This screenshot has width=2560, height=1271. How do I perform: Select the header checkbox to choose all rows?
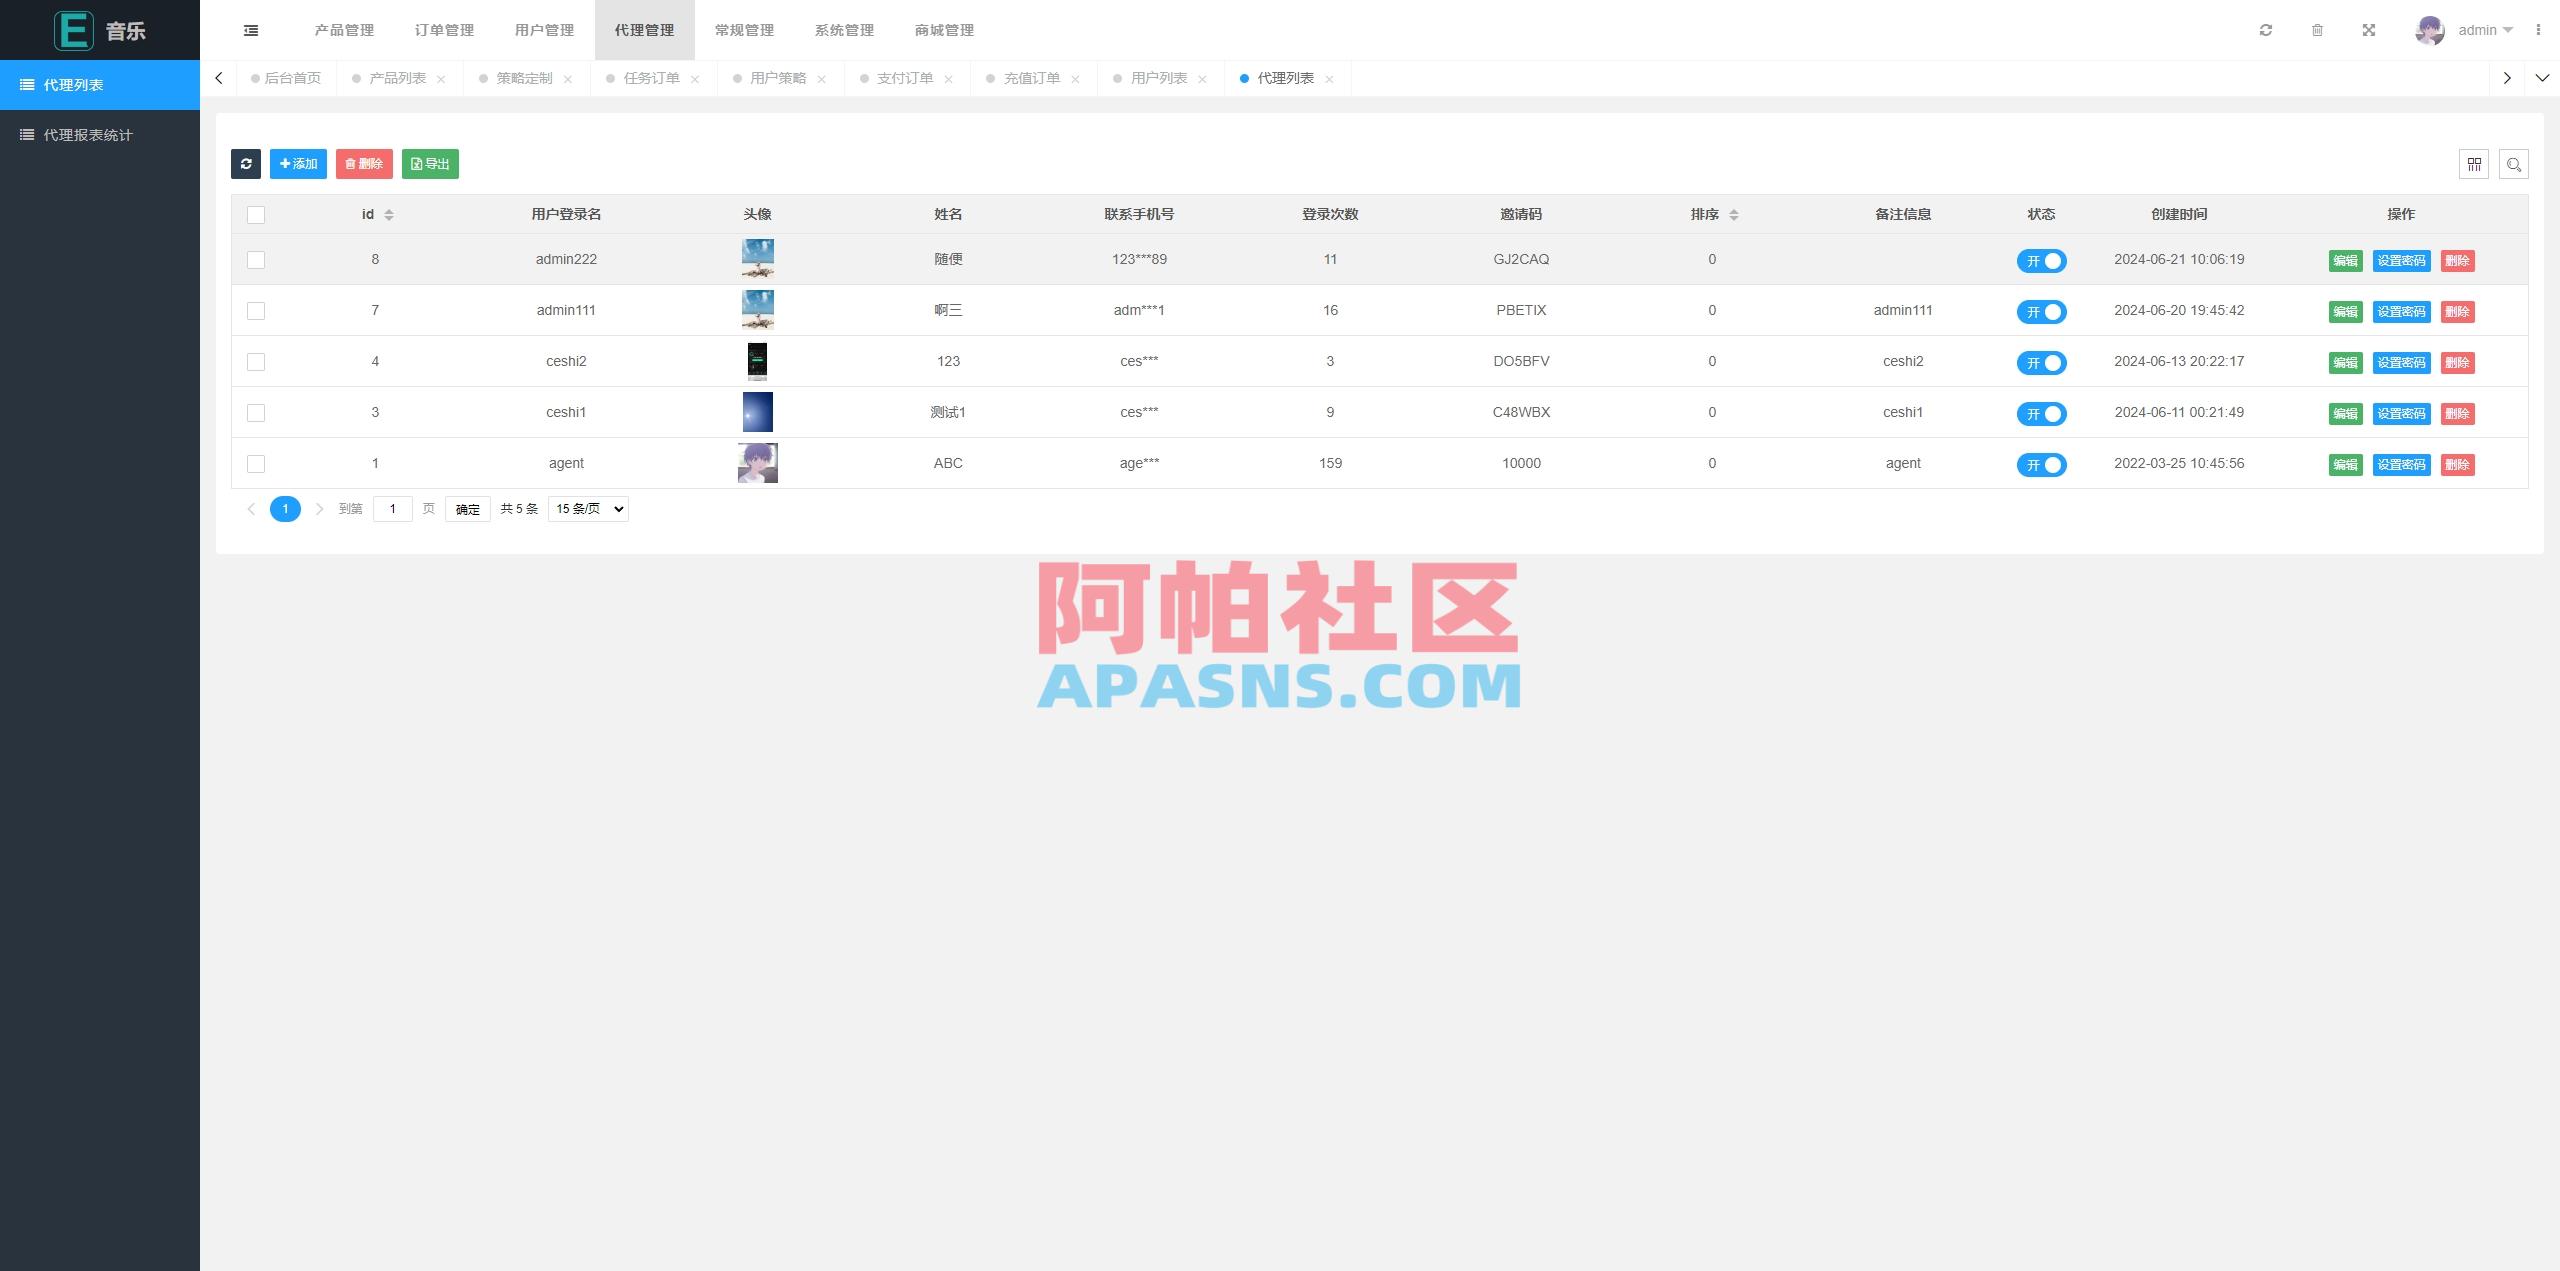coord(256,214)
